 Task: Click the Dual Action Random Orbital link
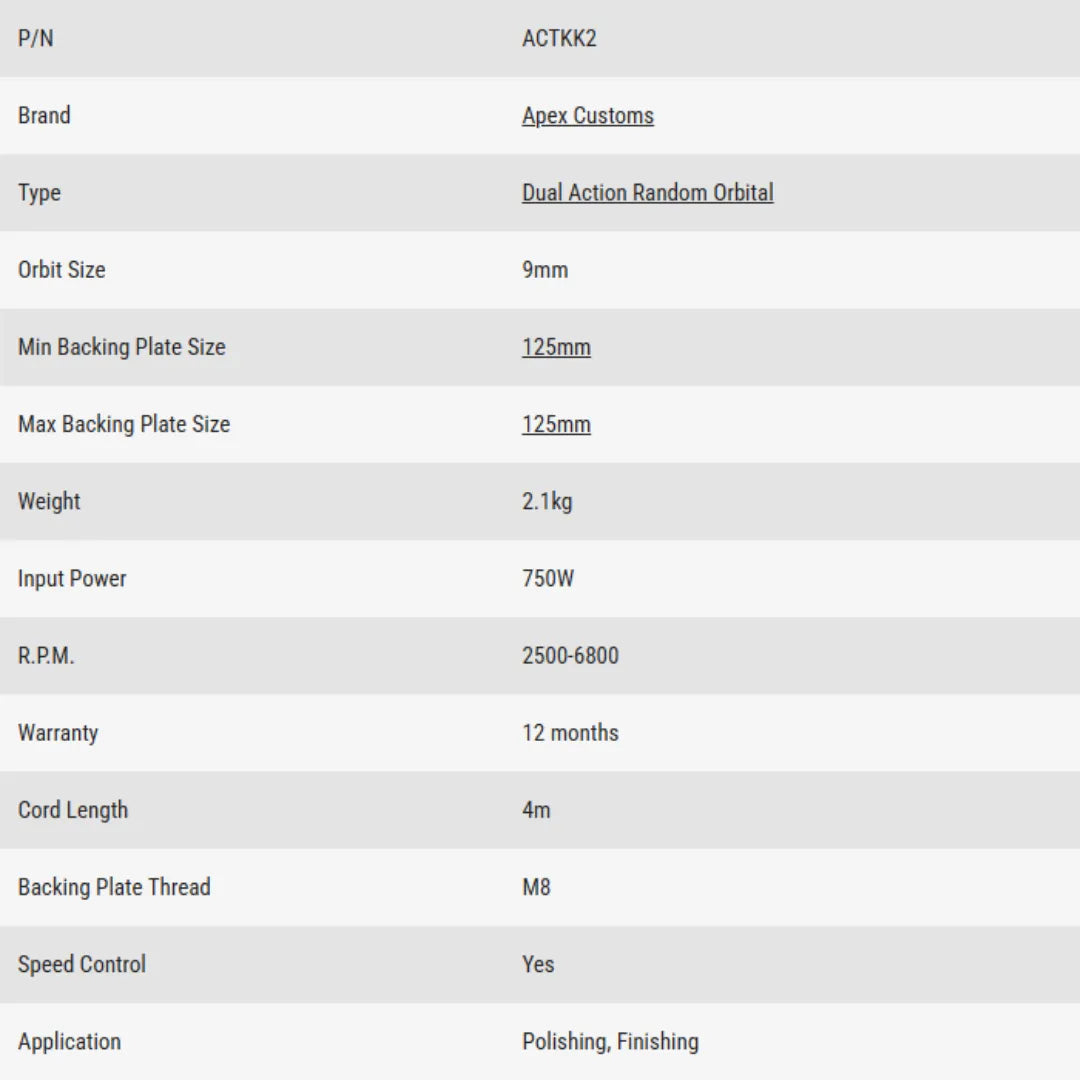[647, 193]
